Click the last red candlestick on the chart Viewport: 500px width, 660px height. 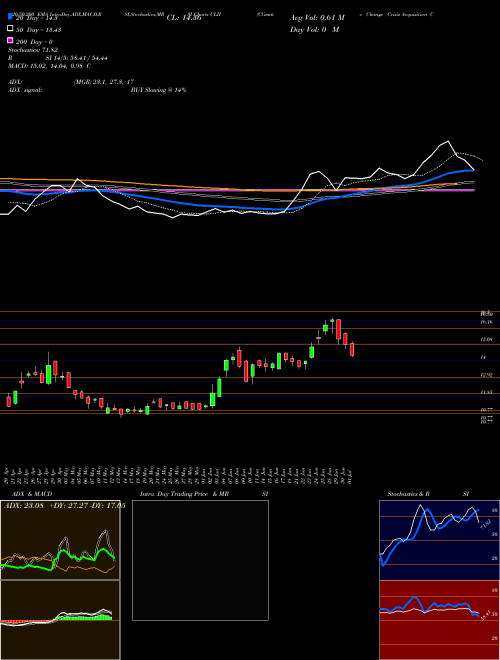[352, 349]
